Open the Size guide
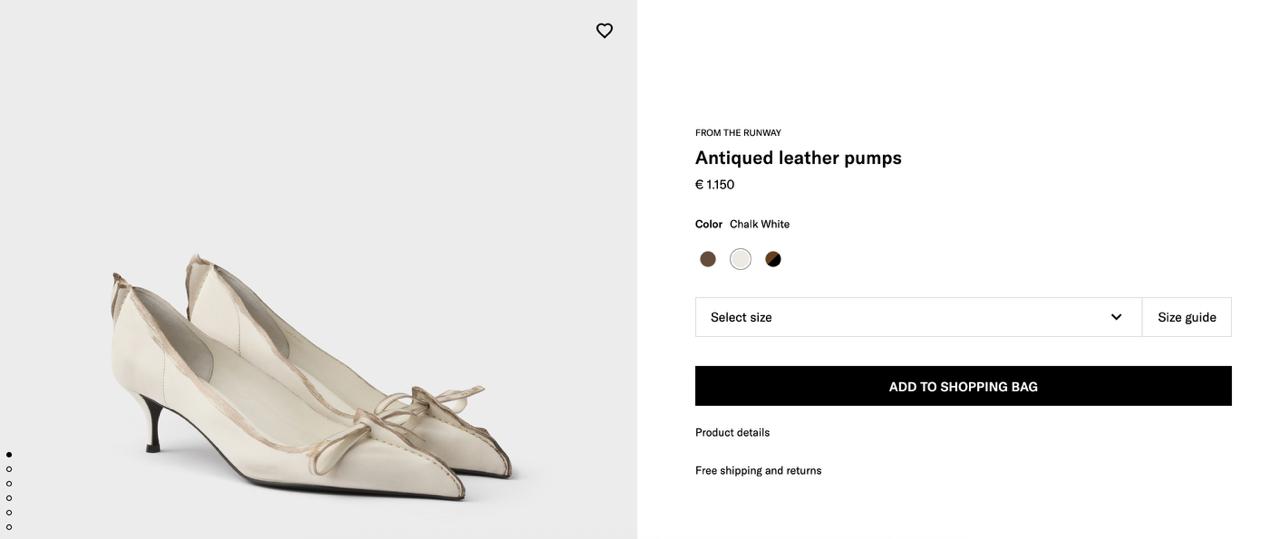Screen dimensions: 1280x539 [x=1187, y=317]
